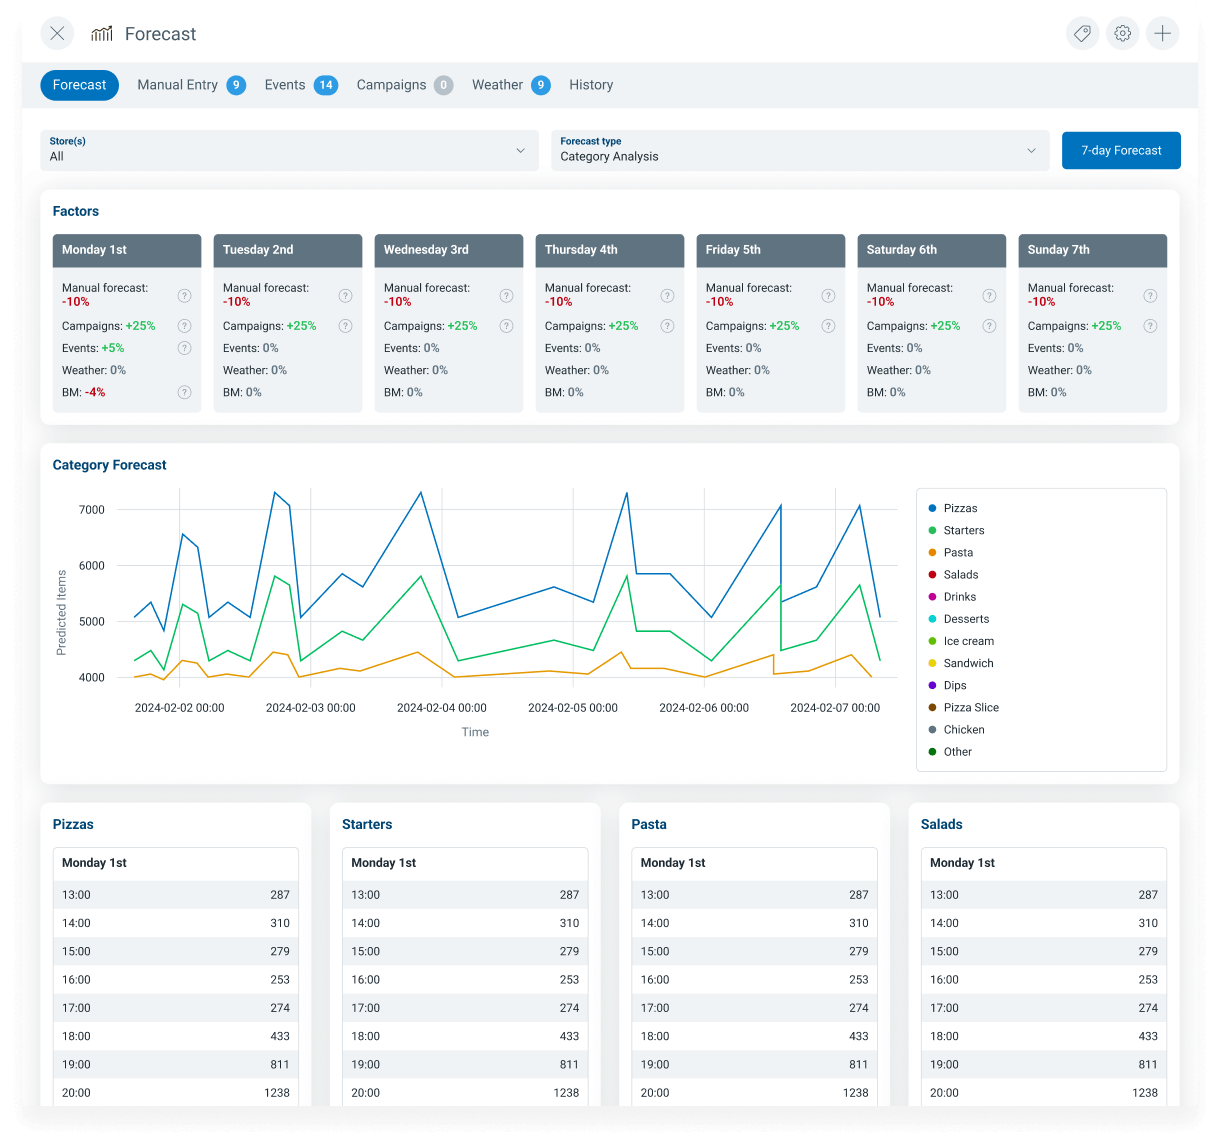Go to the Campaigns tab
1220x1146 pixels.
click(405, 85)
